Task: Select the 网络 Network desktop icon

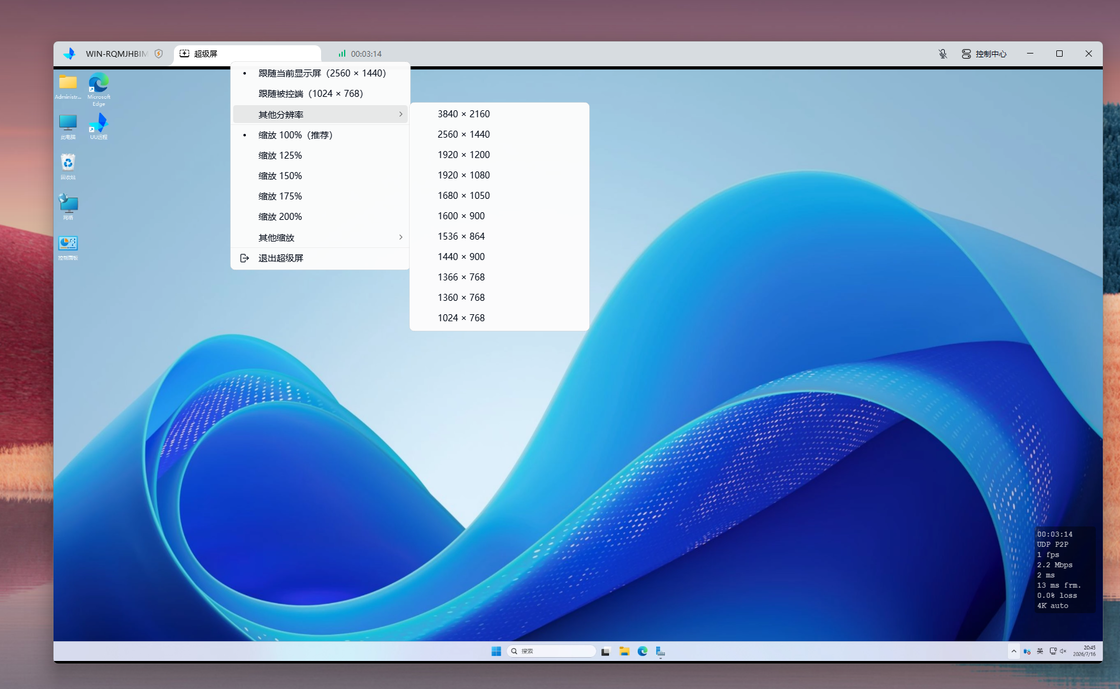Action: (x=68, y=207)
